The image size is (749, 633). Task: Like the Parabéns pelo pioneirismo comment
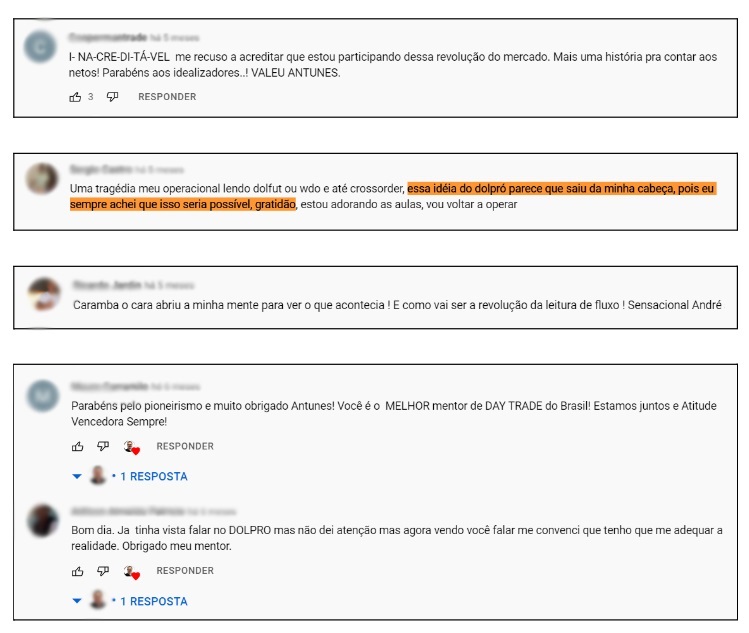(77, 446)
